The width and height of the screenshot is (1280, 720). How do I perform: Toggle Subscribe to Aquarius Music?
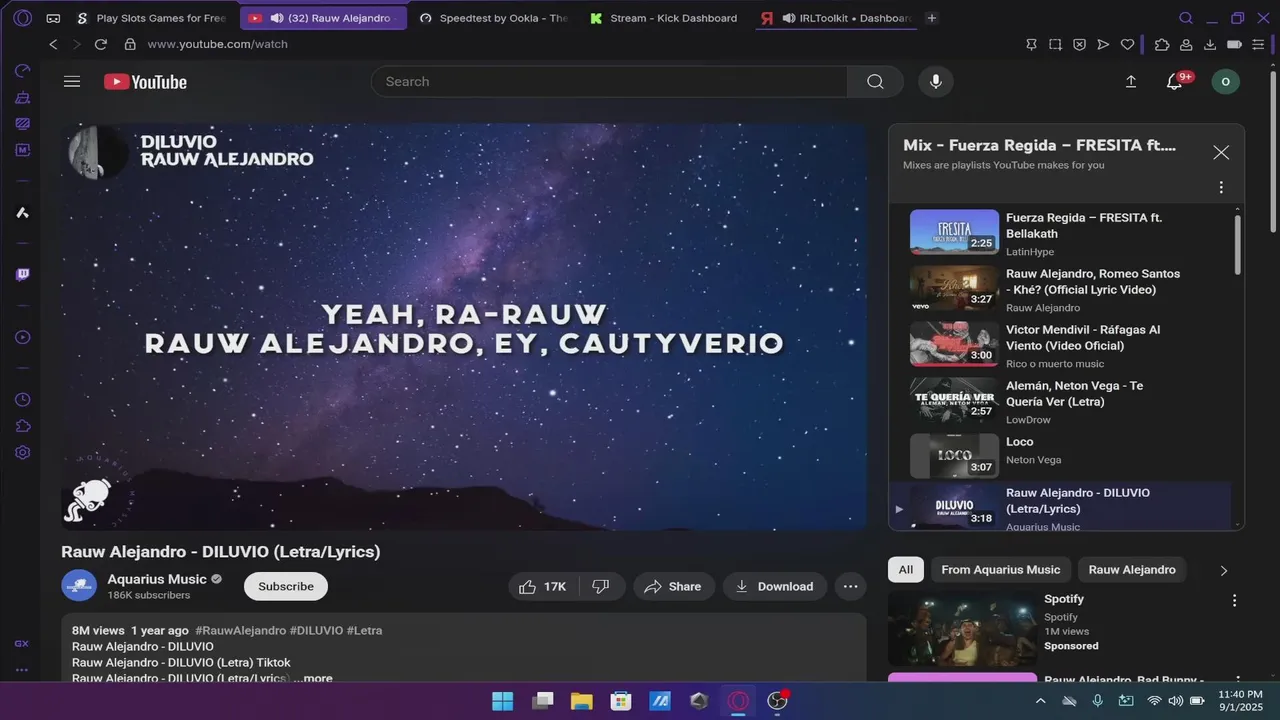pyautogui.click(x=286, y=587)
